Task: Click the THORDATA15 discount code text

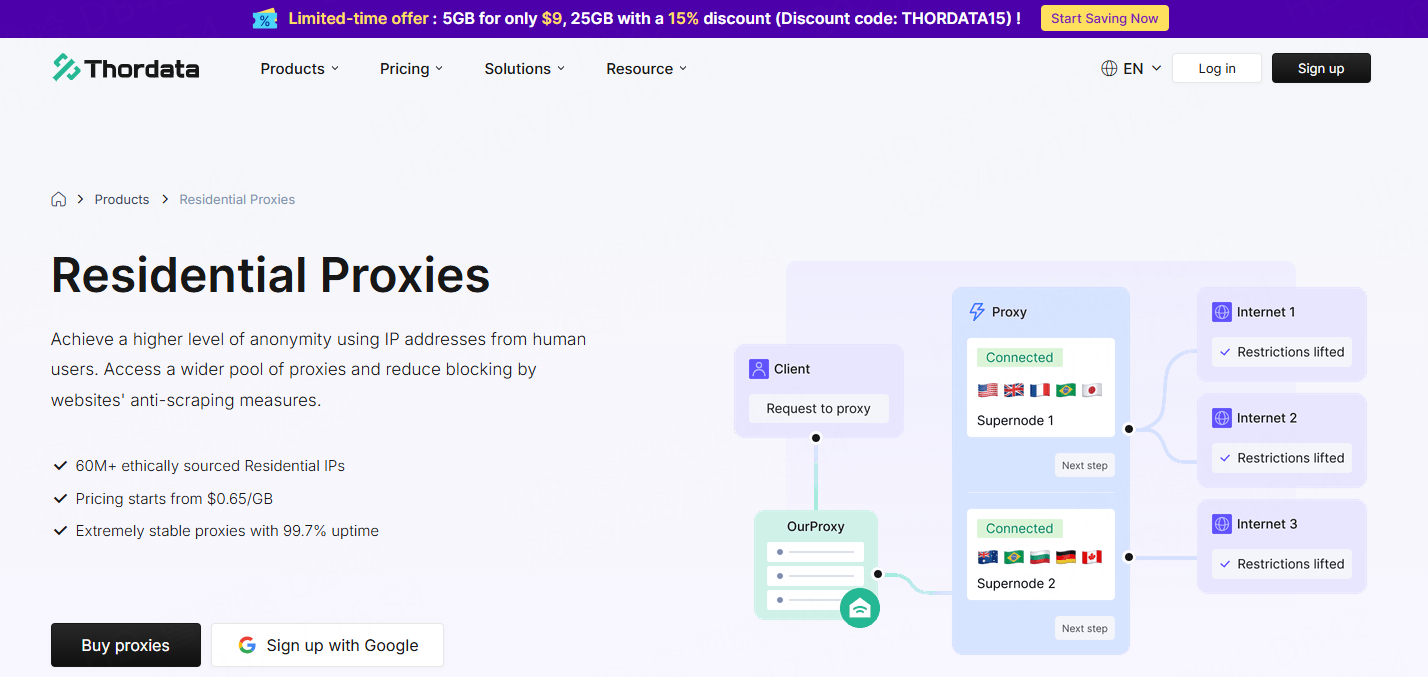Action: (954, 18)
